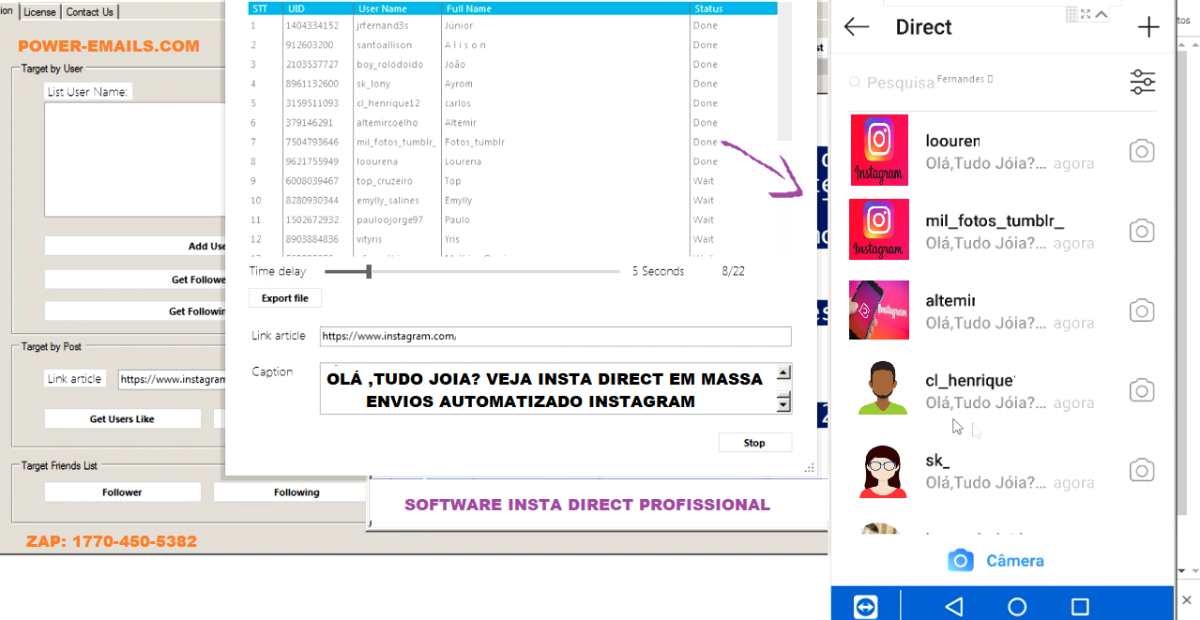Click the 8/22 progress counter

click(733, 271)
